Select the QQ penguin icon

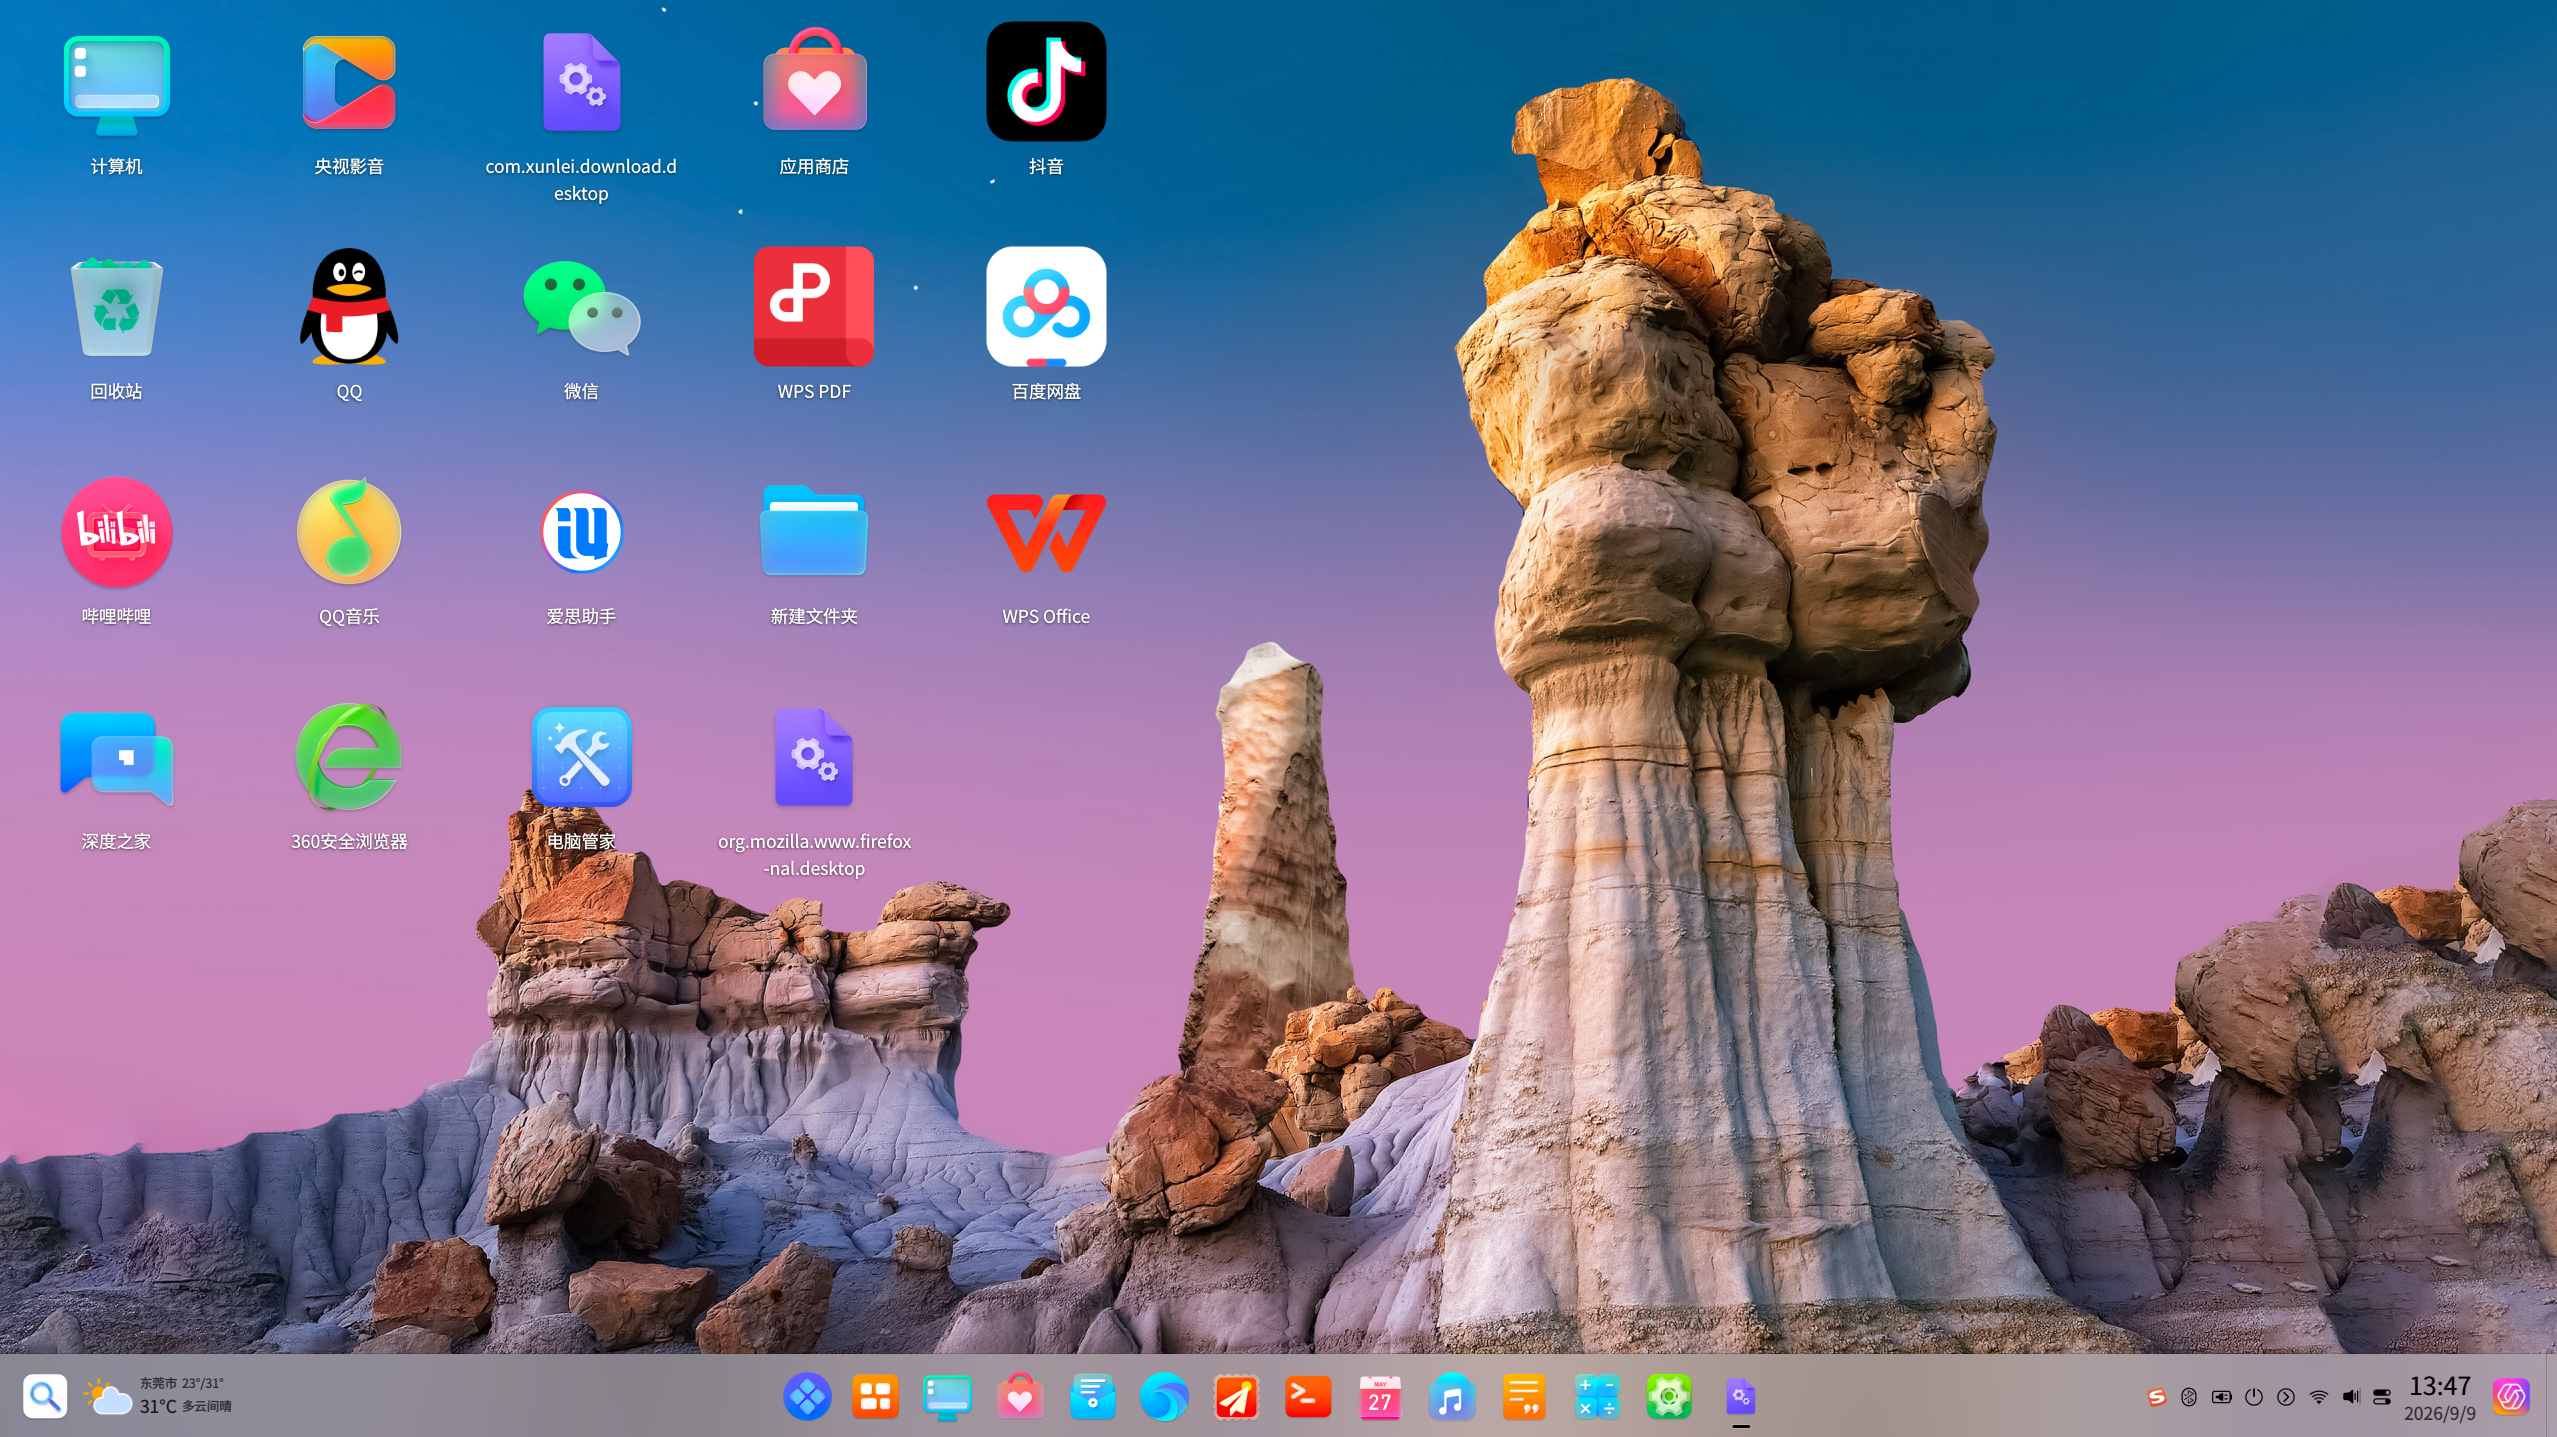[348, 307]
